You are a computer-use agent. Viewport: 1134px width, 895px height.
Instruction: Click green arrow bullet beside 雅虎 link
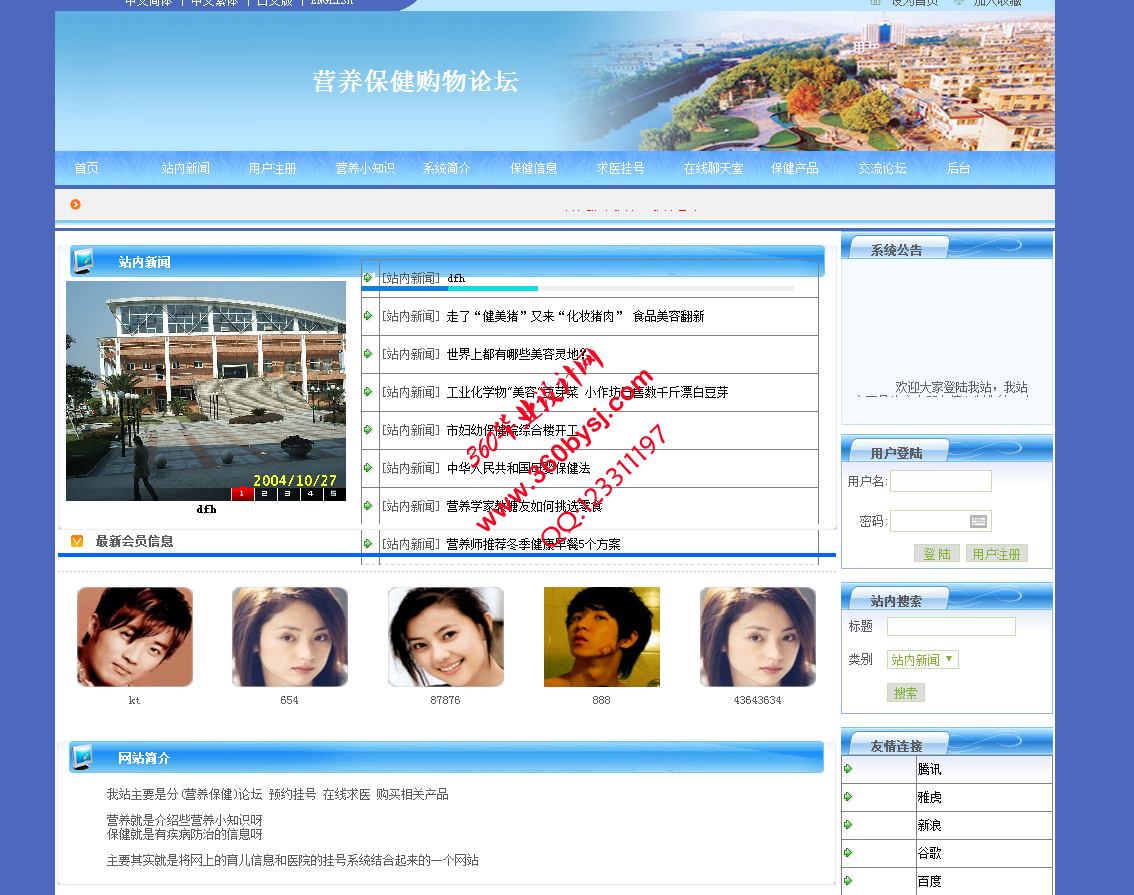pyautogui.click(x=848, y=797)
